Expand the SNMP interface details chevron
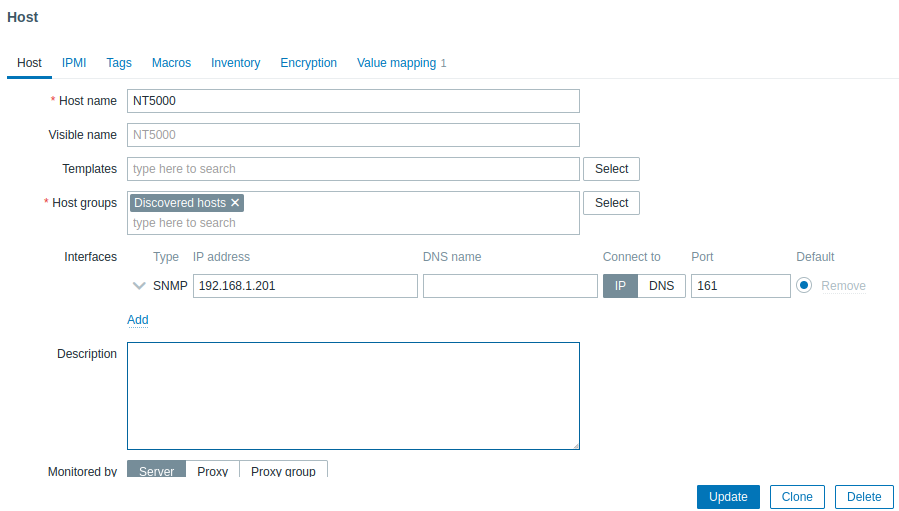The width and height of the screenshot is (899, 511). tap(139, 286)
